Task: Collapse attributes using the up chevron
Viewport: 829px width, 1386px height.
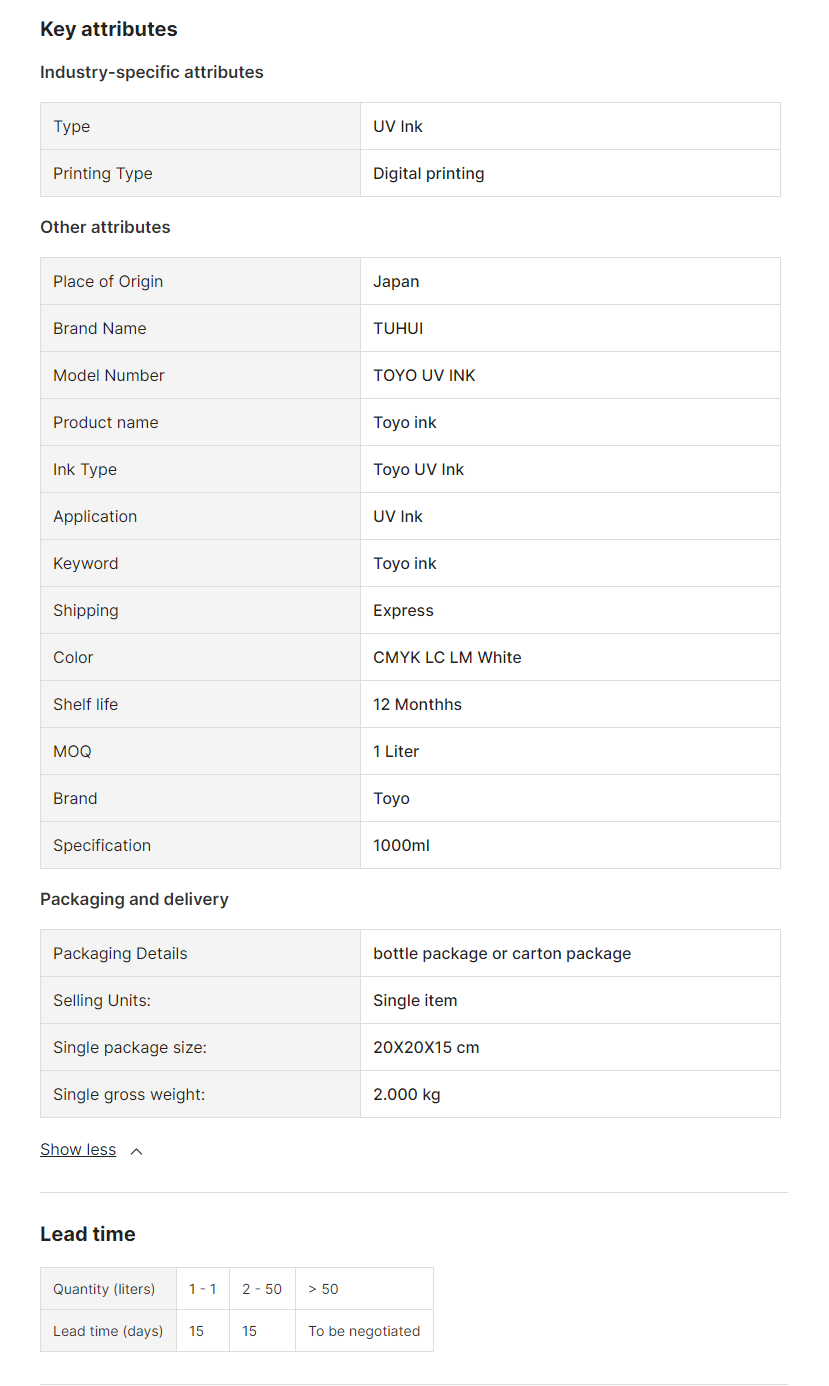Action: (136, 1151)
